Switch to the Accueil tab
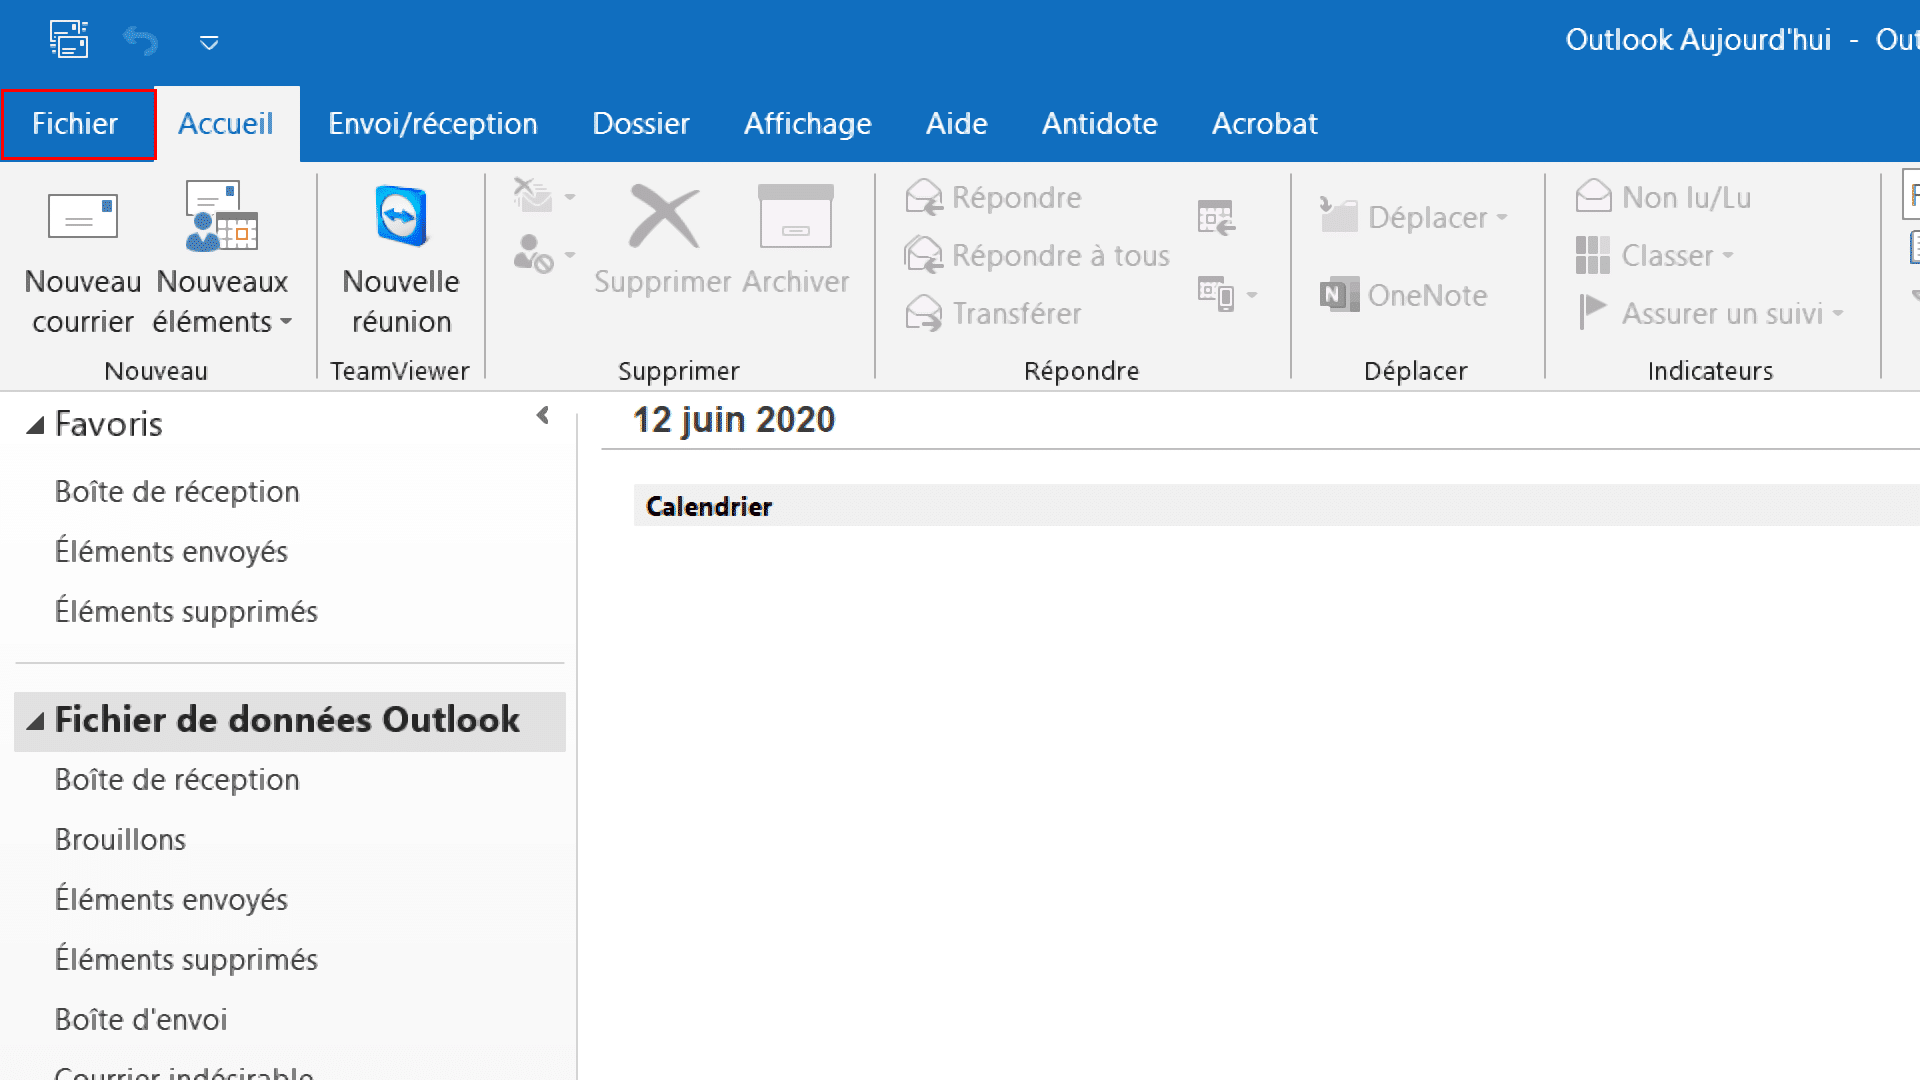This screenshot has height=1080, width=1920. [226, 124]
